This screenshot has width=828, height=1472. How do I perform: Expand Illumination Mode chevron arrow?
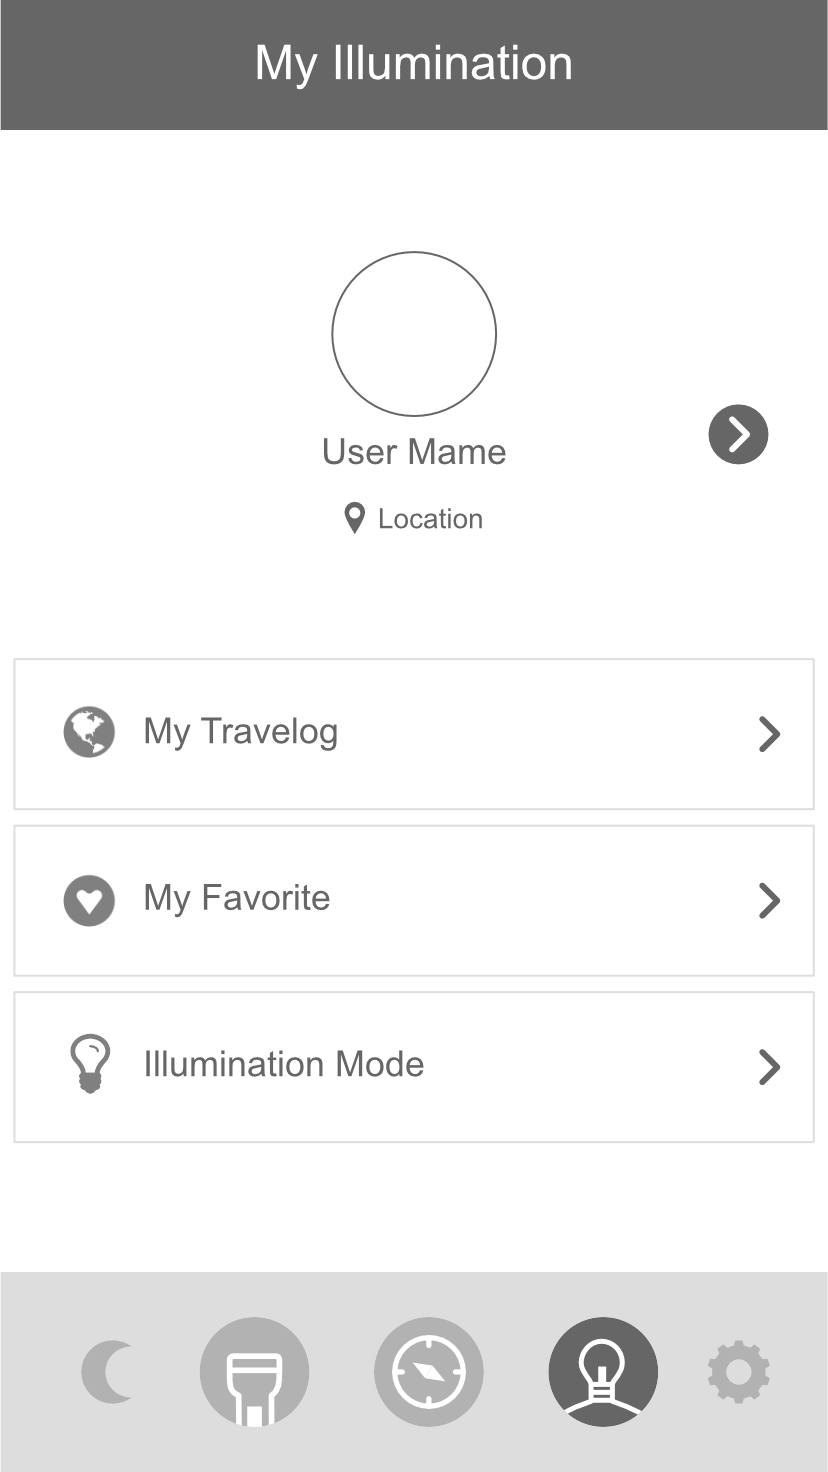(769, 1067)
